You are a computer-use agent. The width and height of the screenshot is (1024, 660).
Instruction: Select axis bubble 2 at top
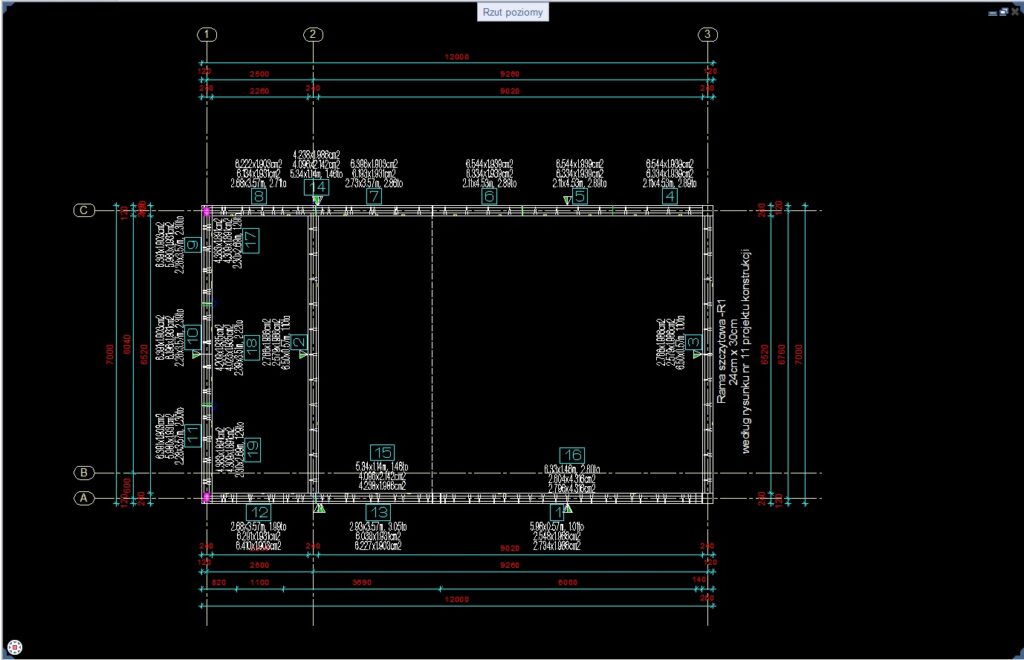[314, 35]
